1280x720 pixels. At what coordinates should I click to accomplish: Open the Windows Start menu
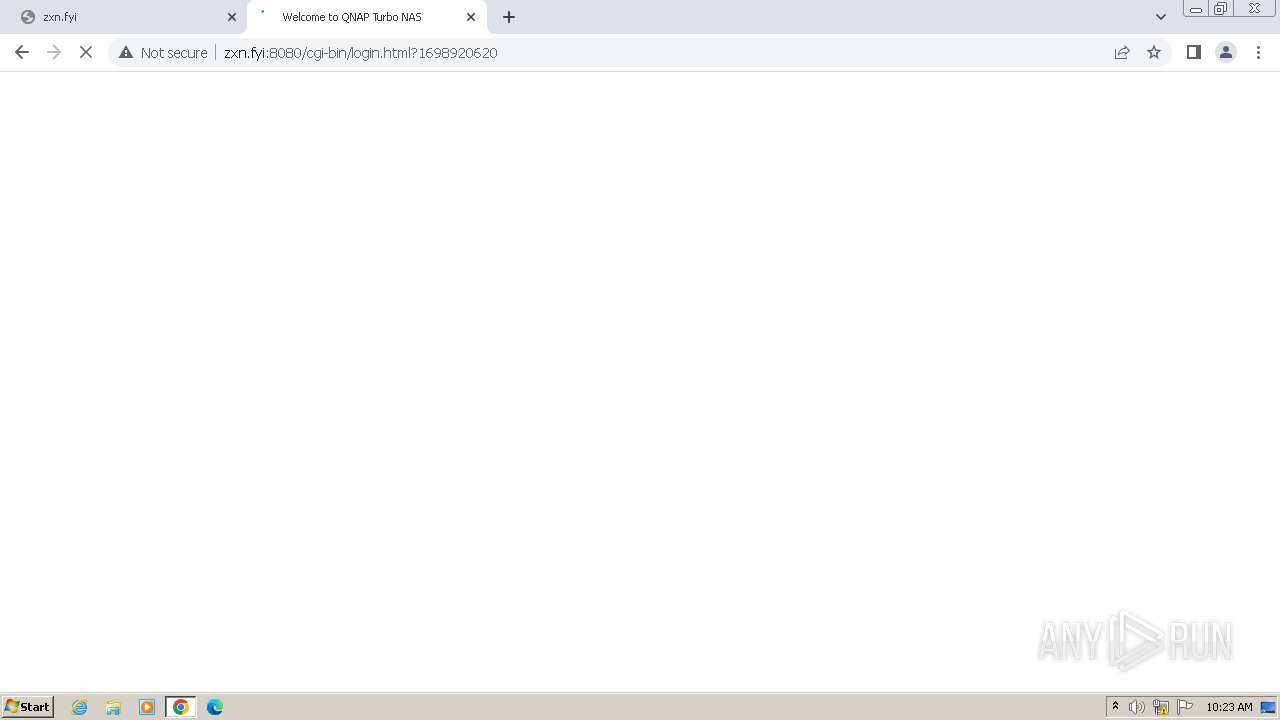coord(28,707)
